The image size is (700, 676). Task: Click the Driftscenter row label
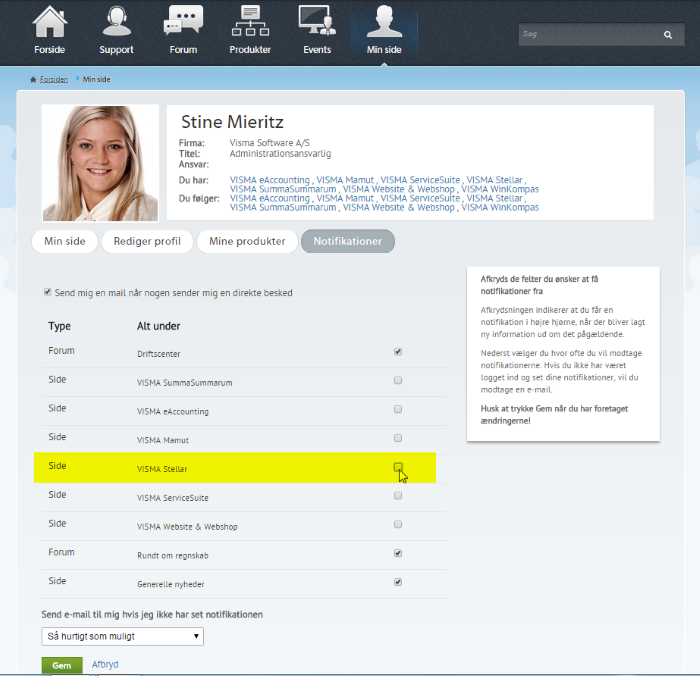(158, 354)
